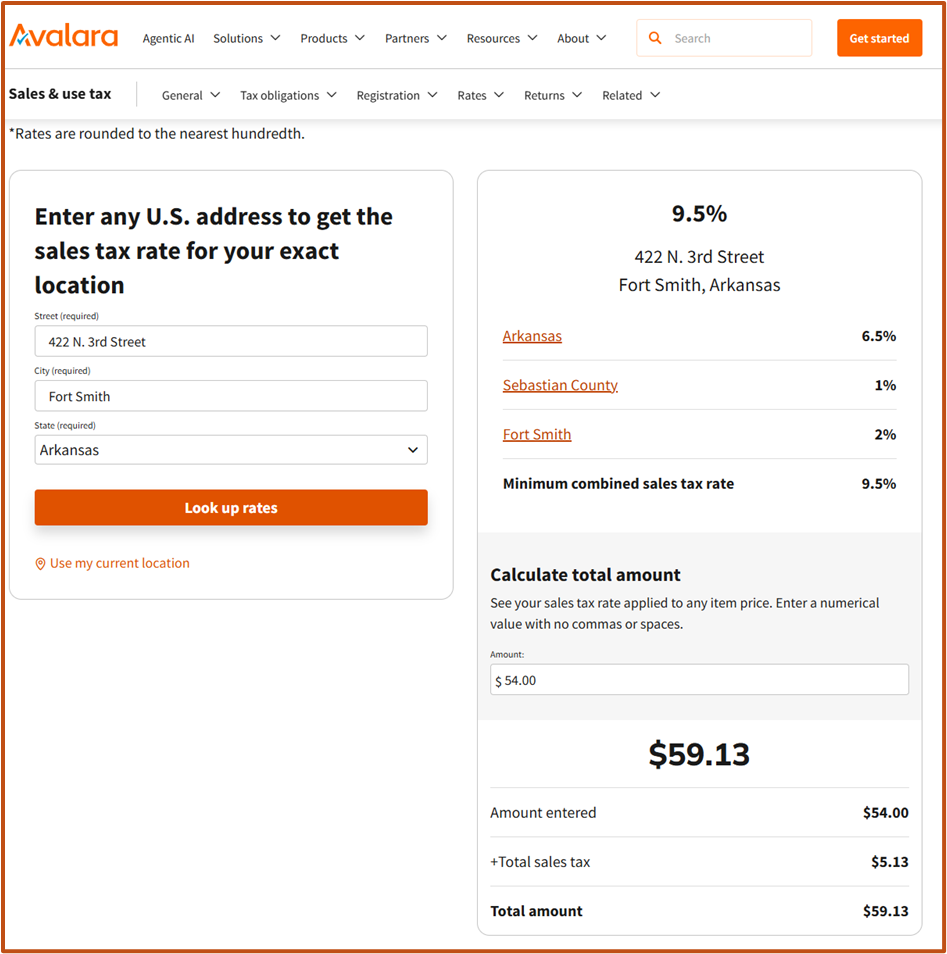
Task: Click the Amount input field
Action: tap(700, 680)
